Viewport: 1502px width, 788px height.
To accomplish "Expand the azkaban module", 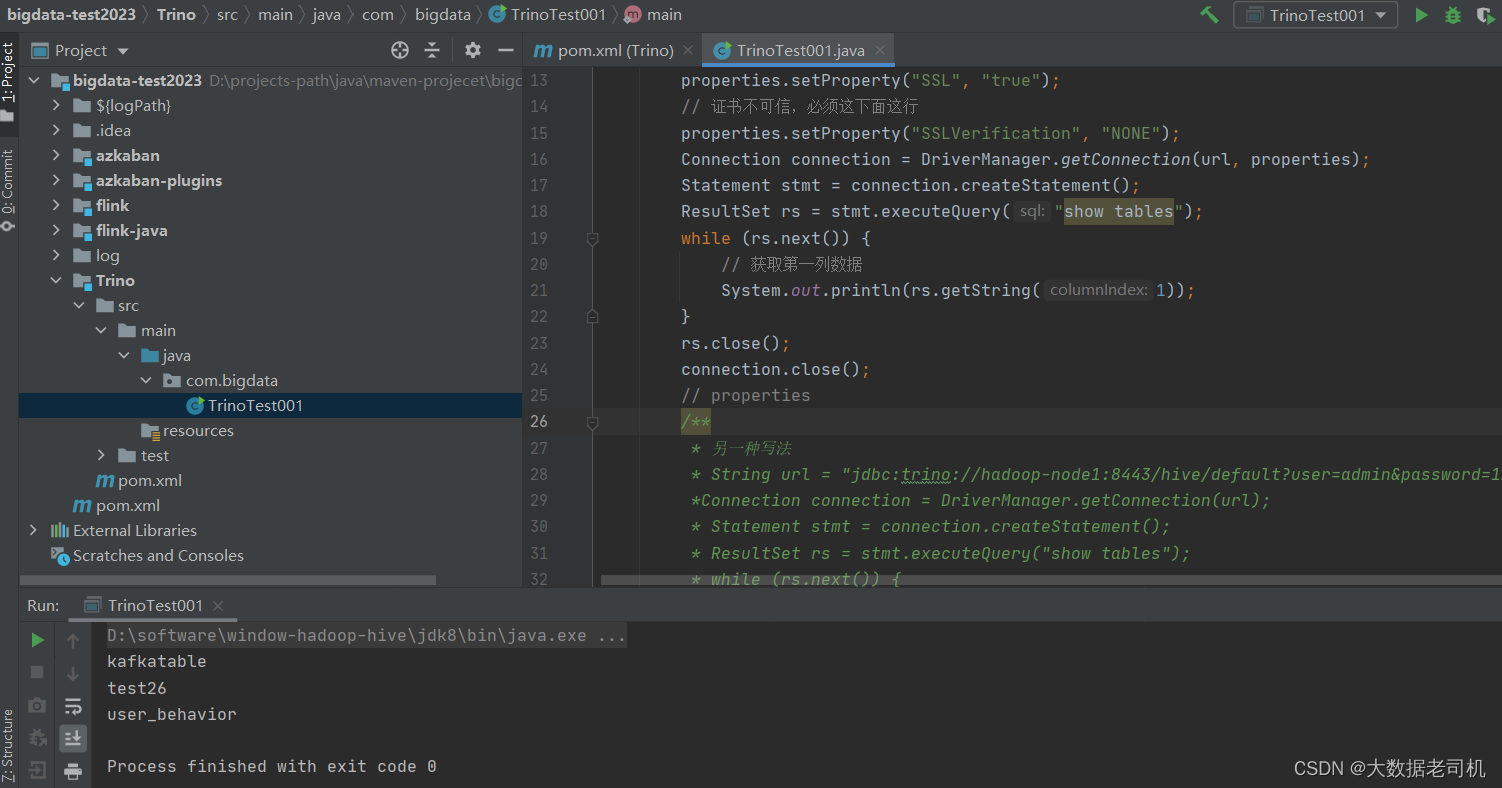I will click(x=57, y=155).
